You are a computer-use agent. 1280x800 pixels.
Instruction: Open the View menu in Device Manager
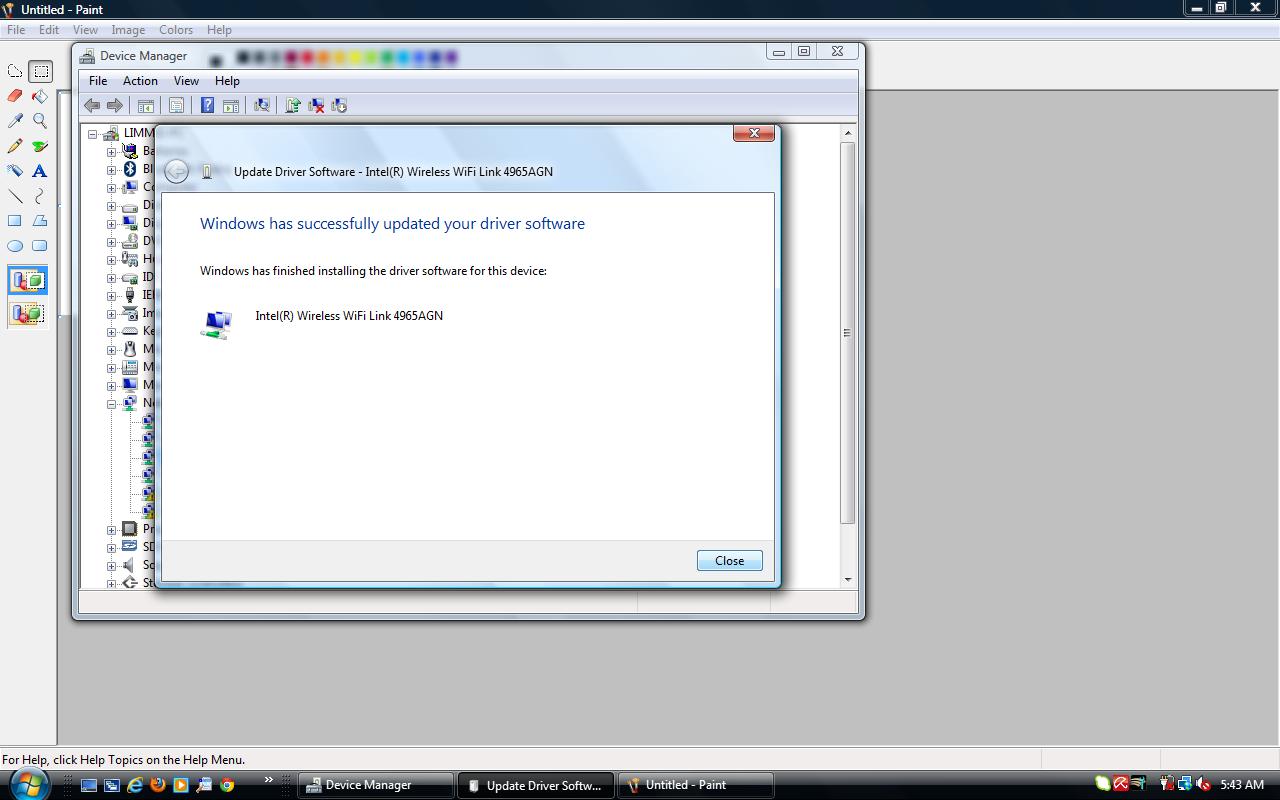click(x=186, y=81)
